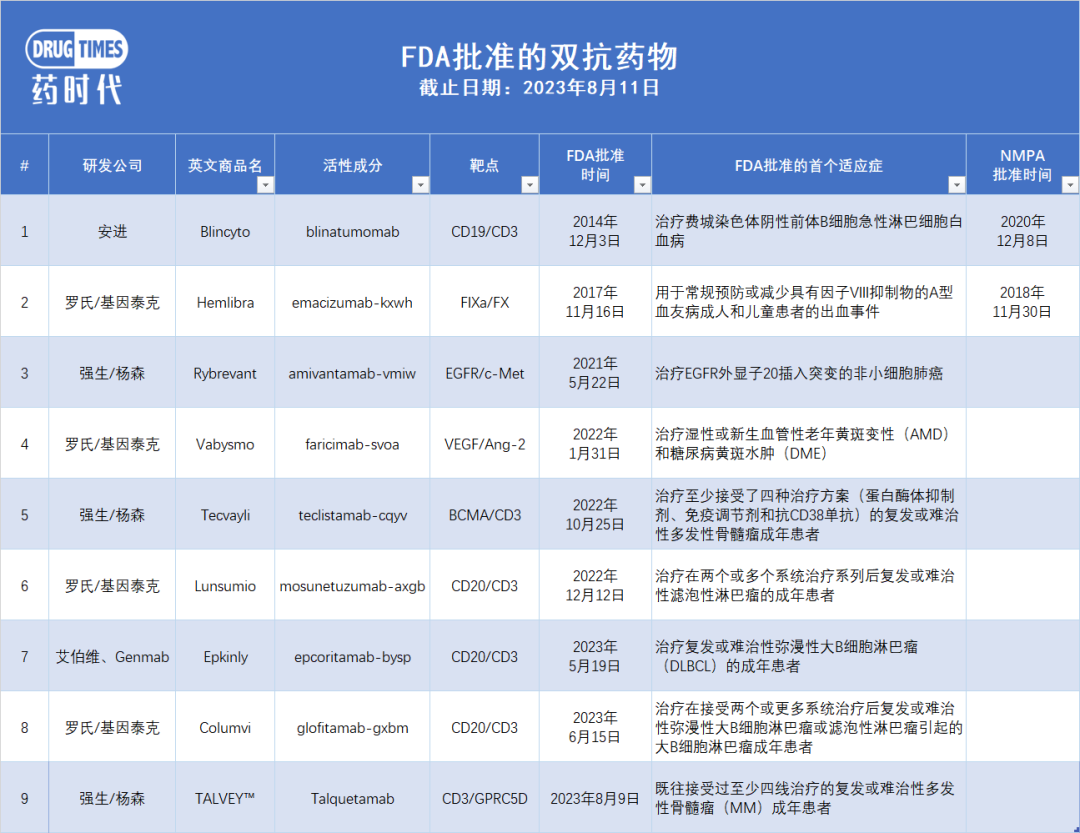The height and width of the screenshot is (833, 1080).
Task: Select the 2022年10月25日 date cell
Action: click(595, 515)
